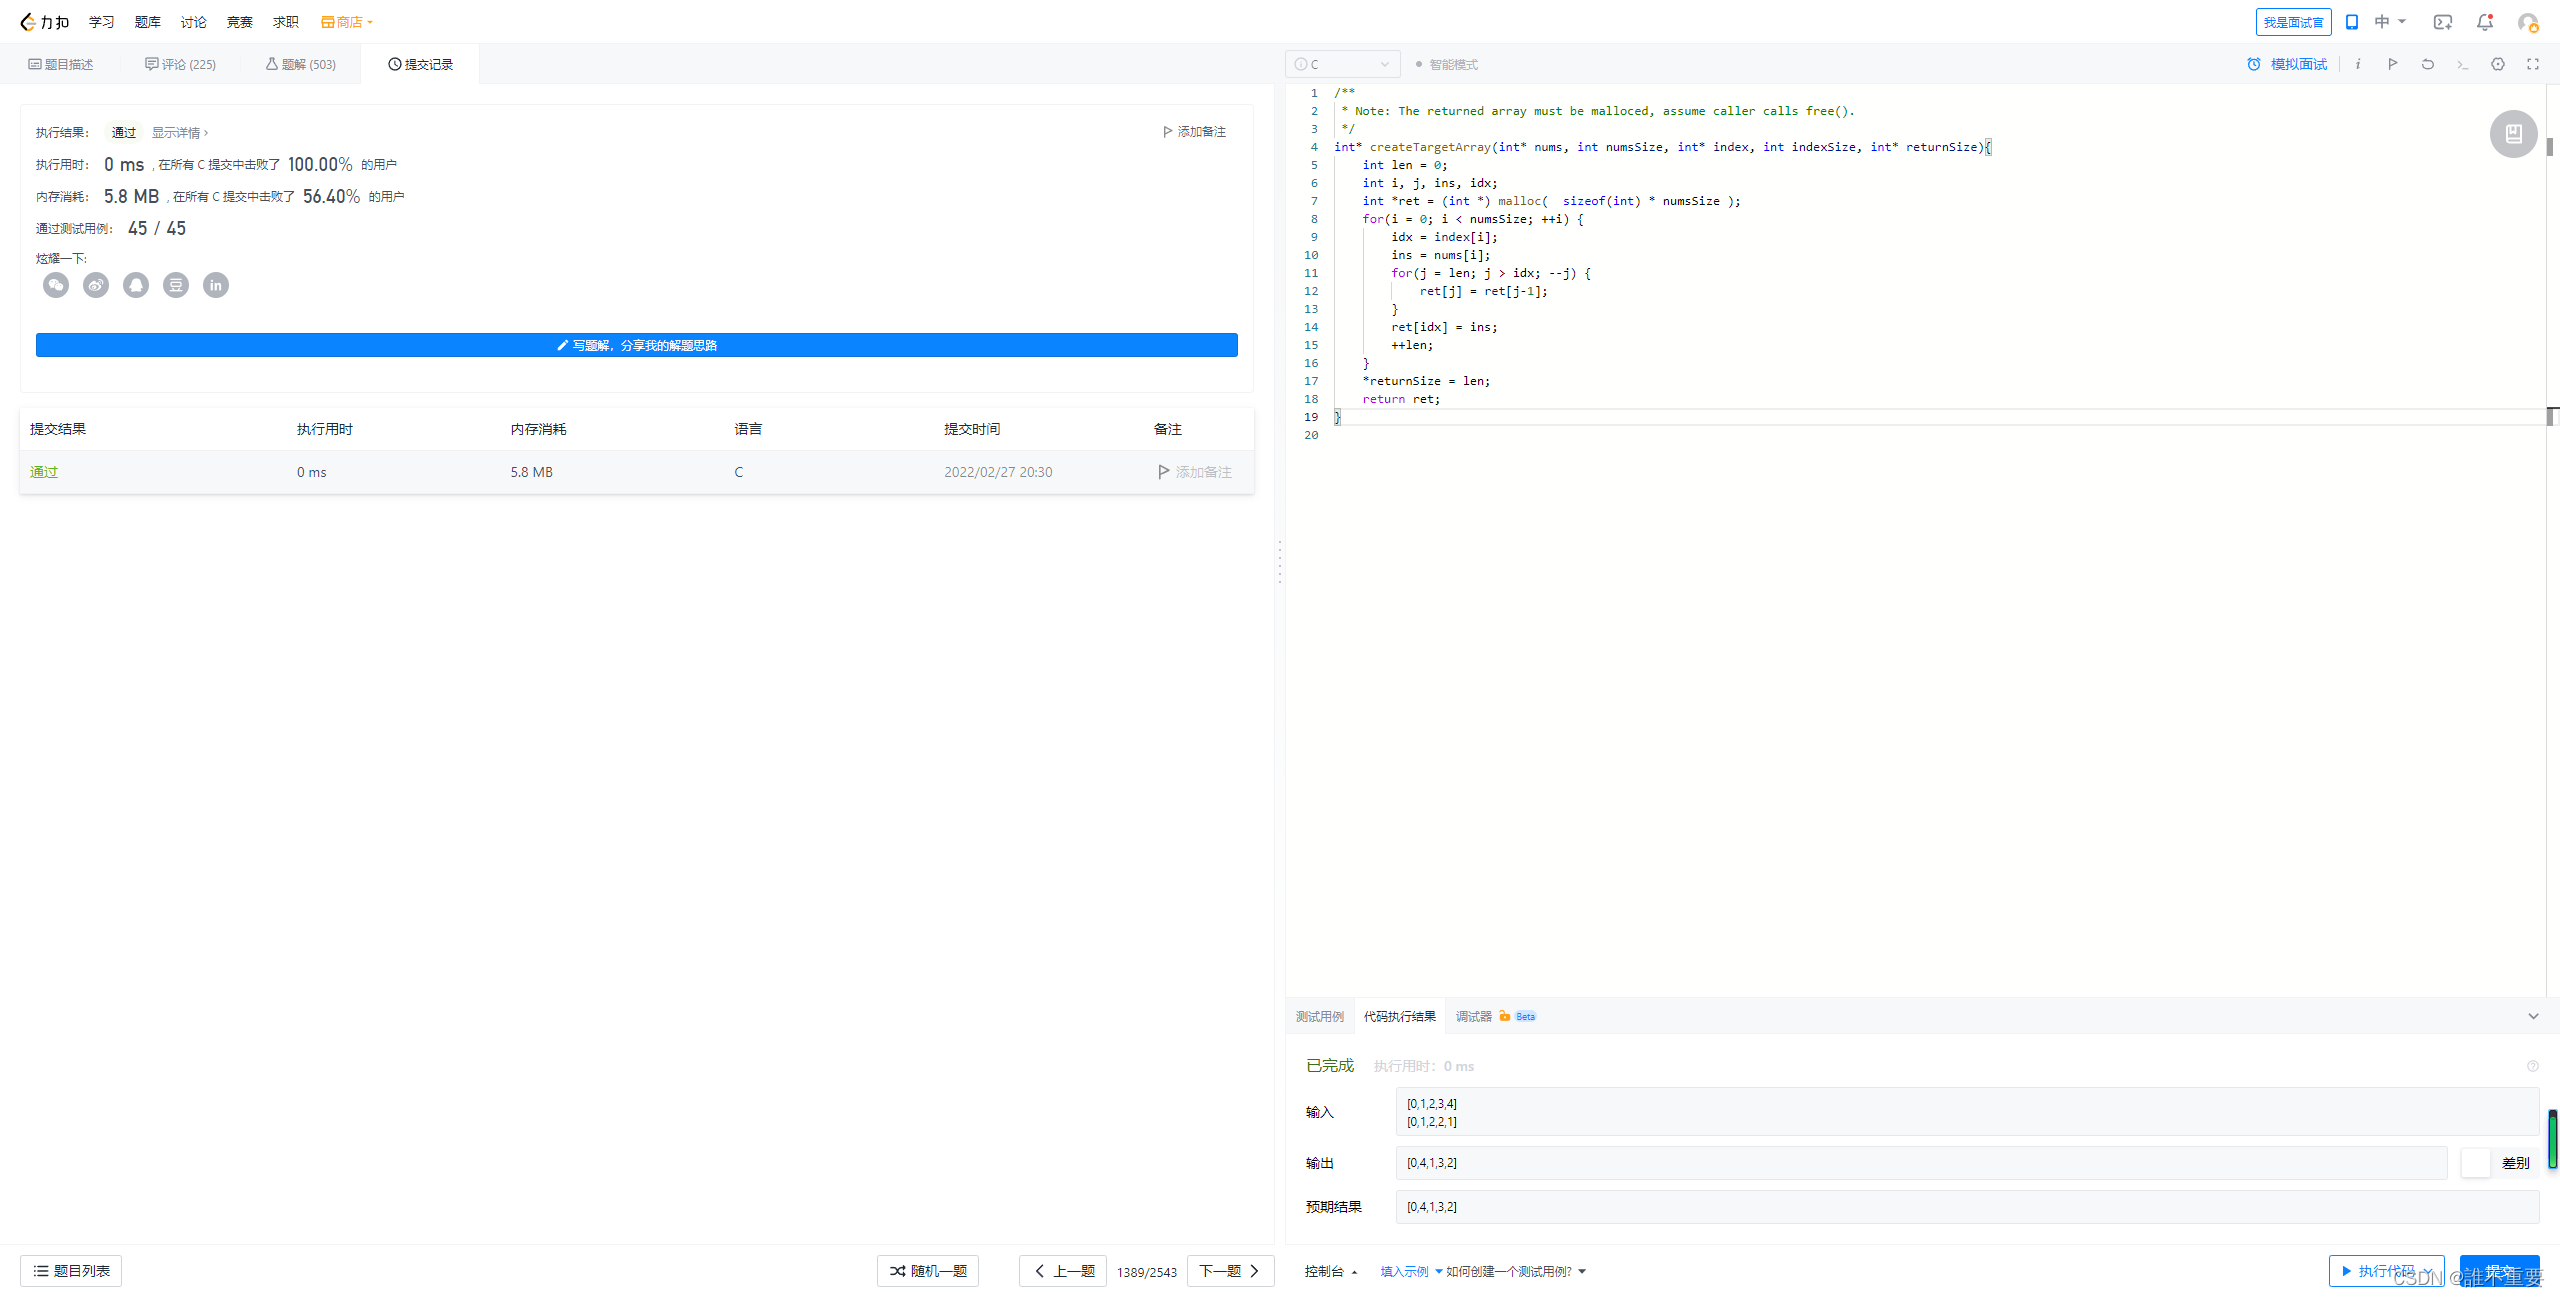Open the C language dropdown
The width and height of the screenshot is (2560, 1297).
tap(1342, 64)
